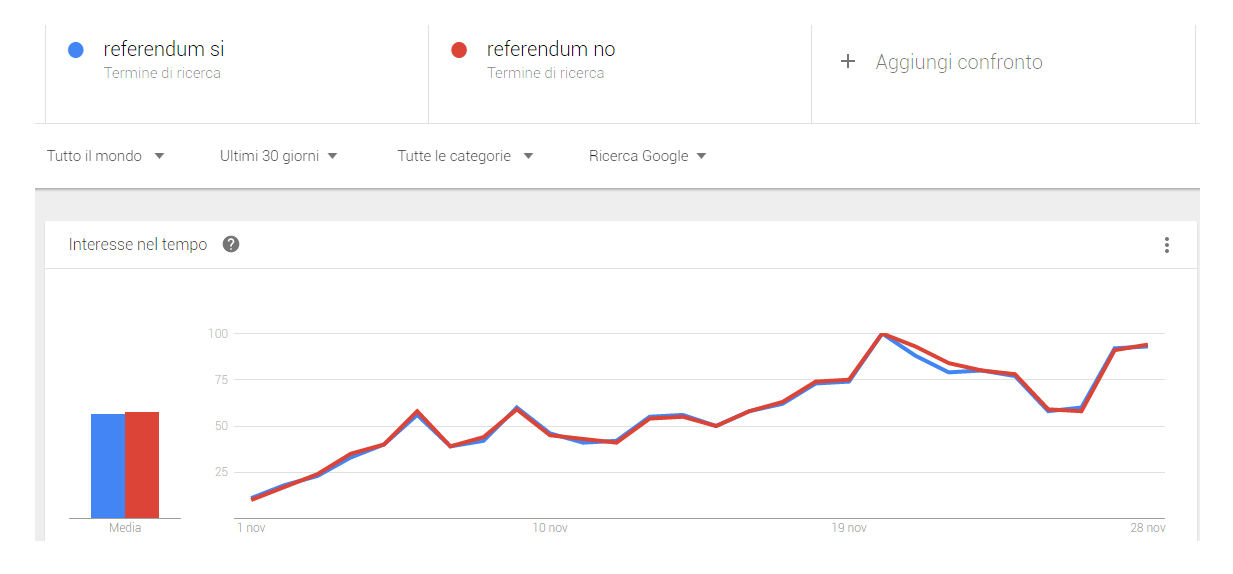Click the red dot beside referendum no
1233x574 pixels.
(x=459, y=50)
